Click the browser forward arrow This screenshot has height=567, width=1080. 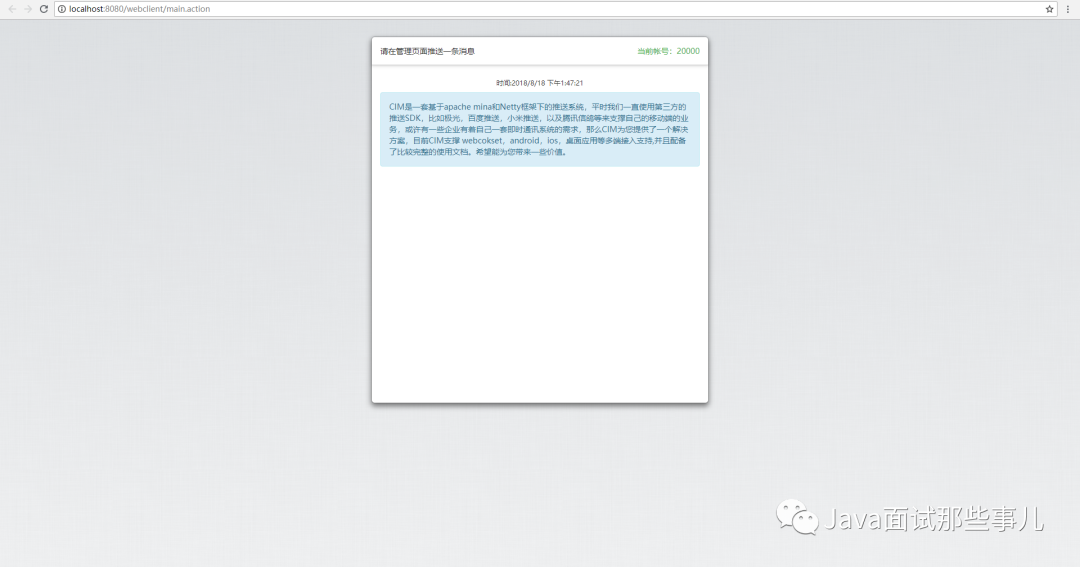point(28,9)
